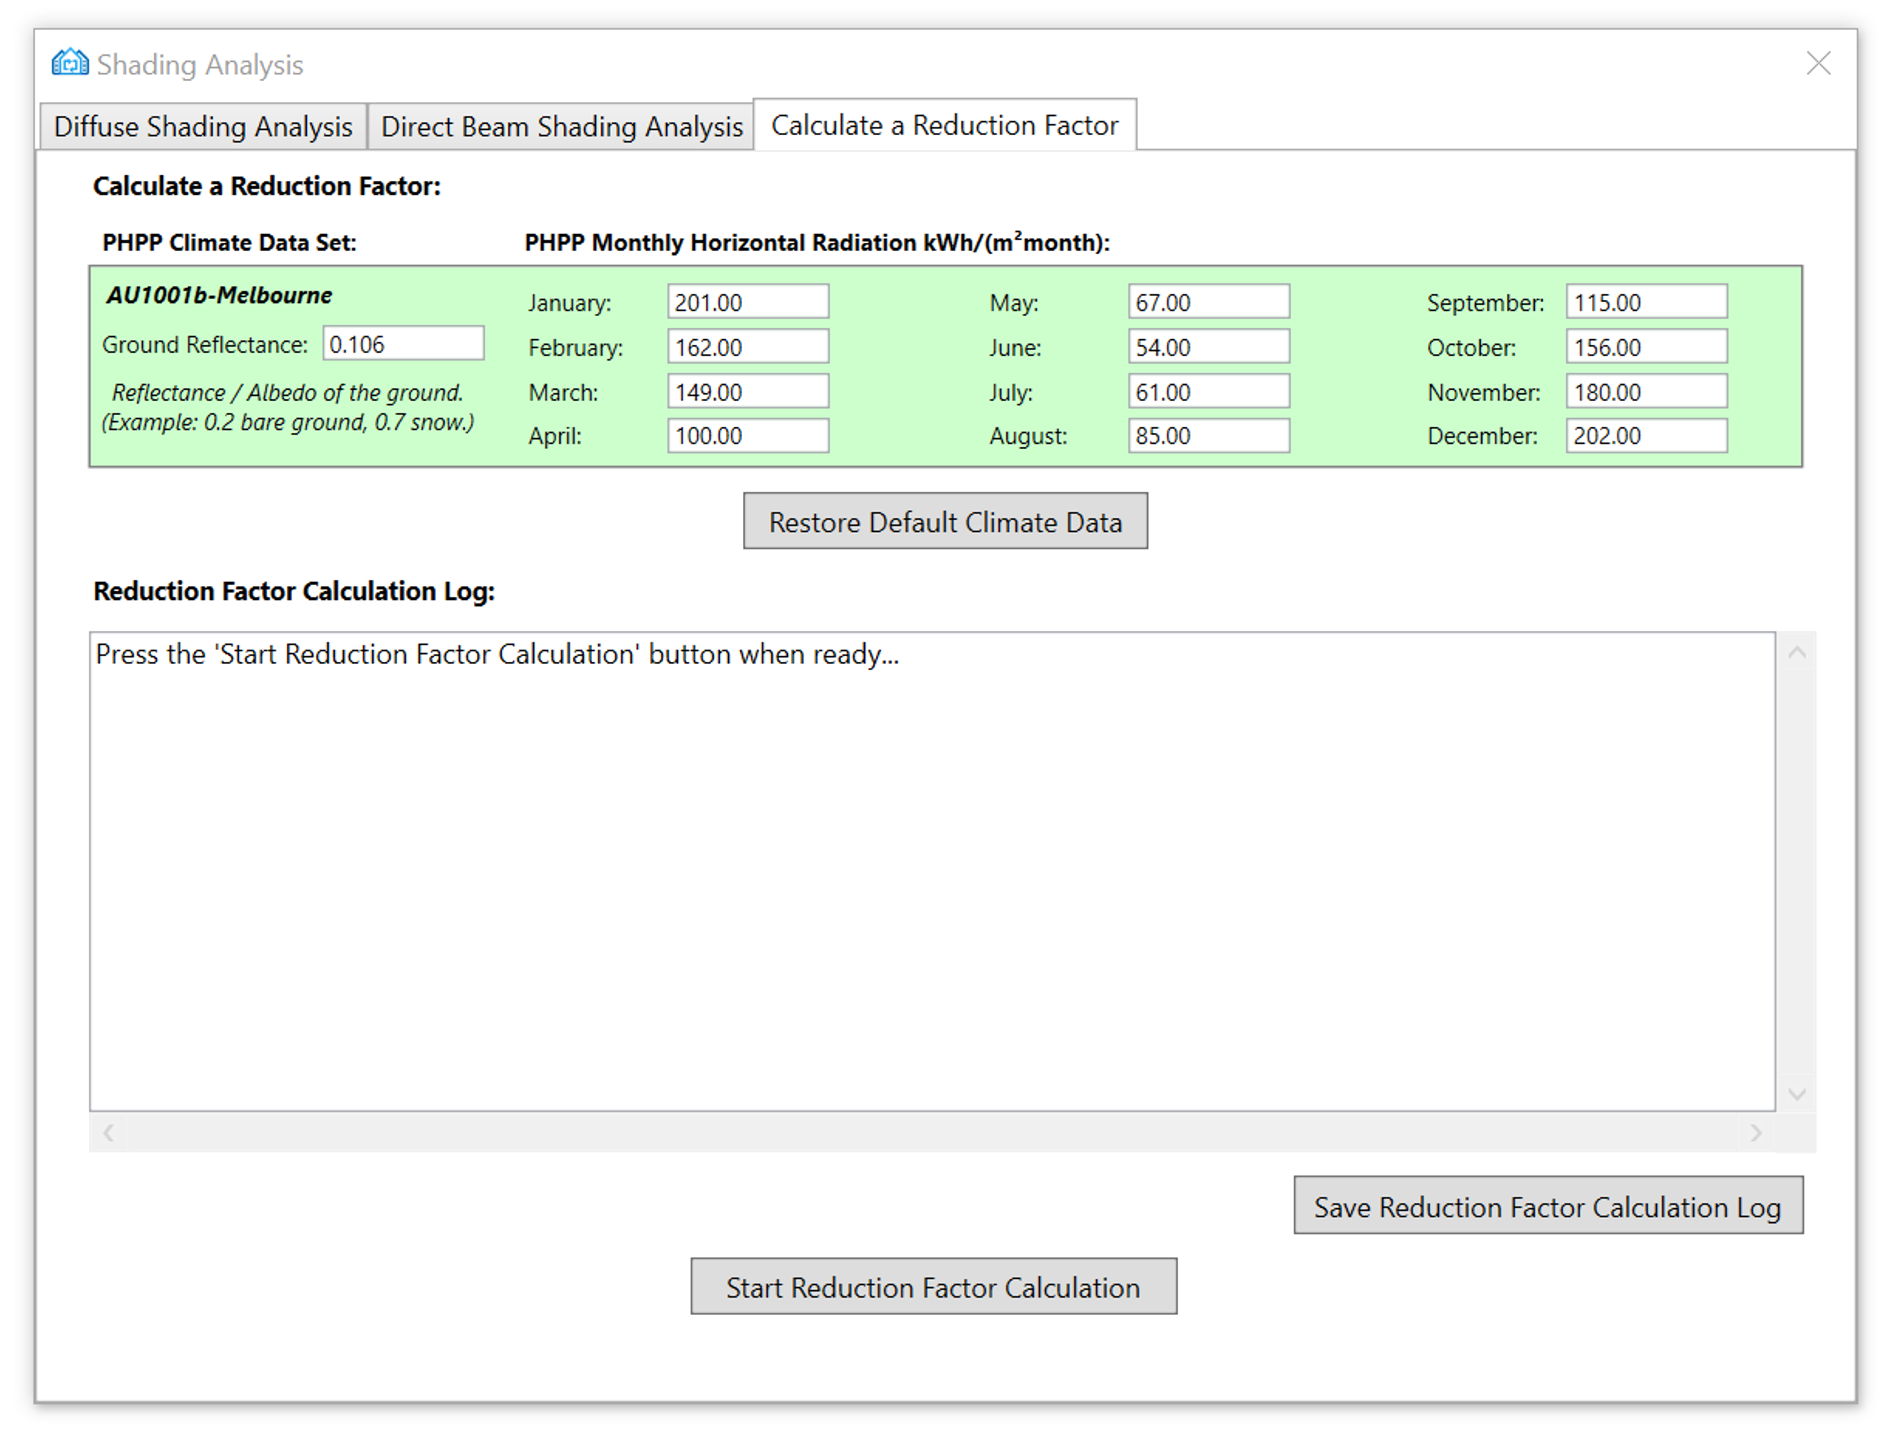The width and height of the screenshot is (1898, 1442).
Task: Edit the September radiation value
Action: point(1646,301)
